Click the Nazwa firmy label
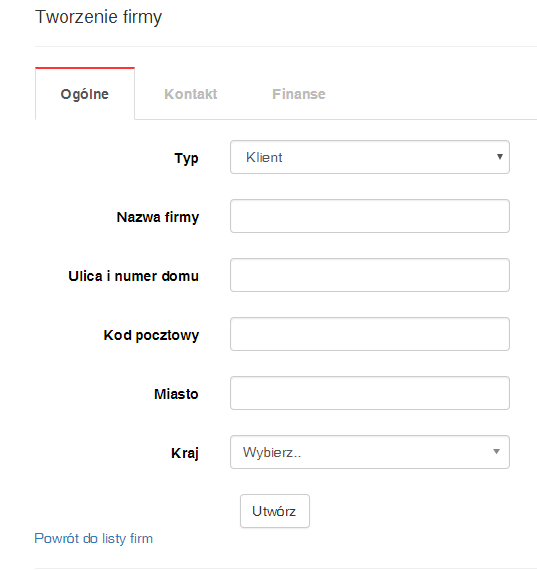The width and height of the screenshot is (537, 570). pyautogui.click(x=158, y=217)
